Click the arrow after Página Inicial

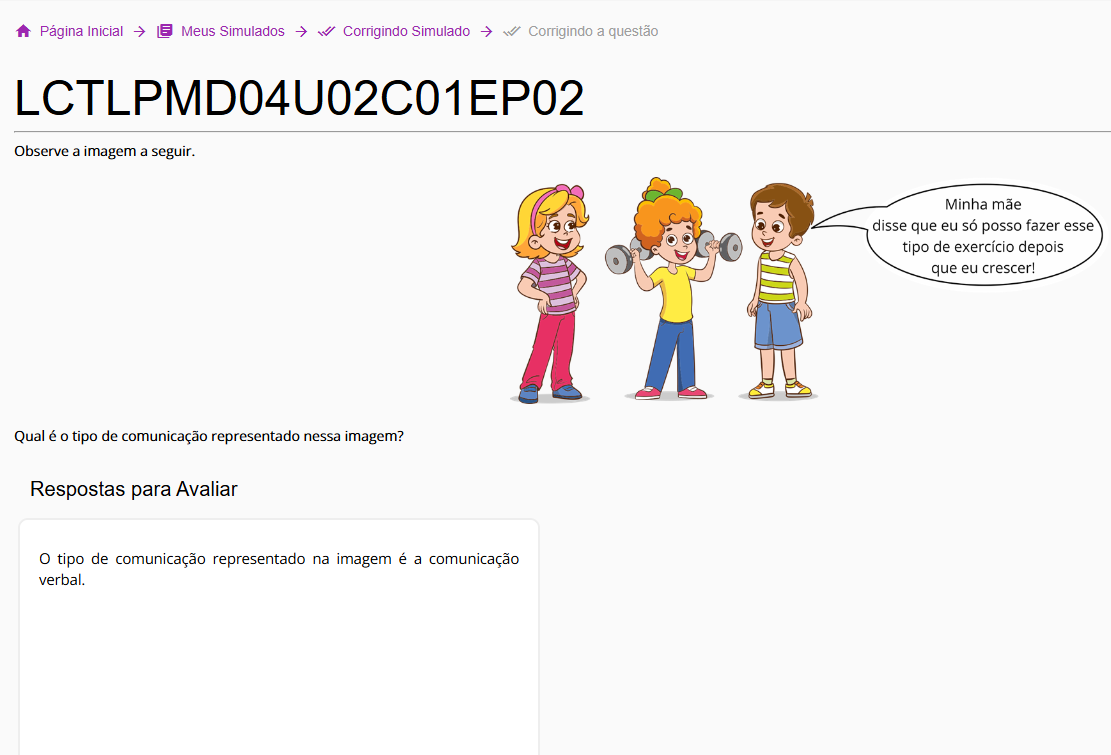coord(139,31)
